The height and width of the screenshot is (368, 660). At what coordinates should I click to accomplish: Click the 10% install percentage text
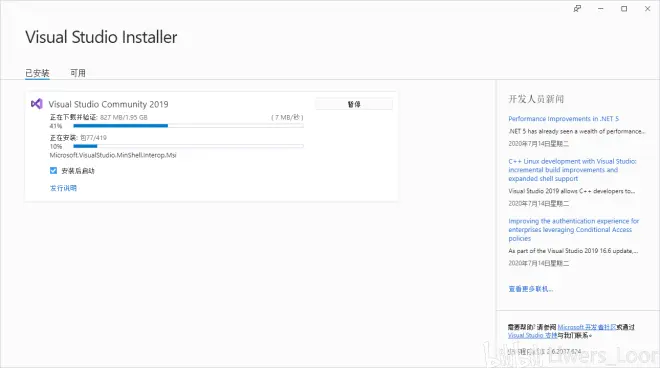click(x=56, y=146)
